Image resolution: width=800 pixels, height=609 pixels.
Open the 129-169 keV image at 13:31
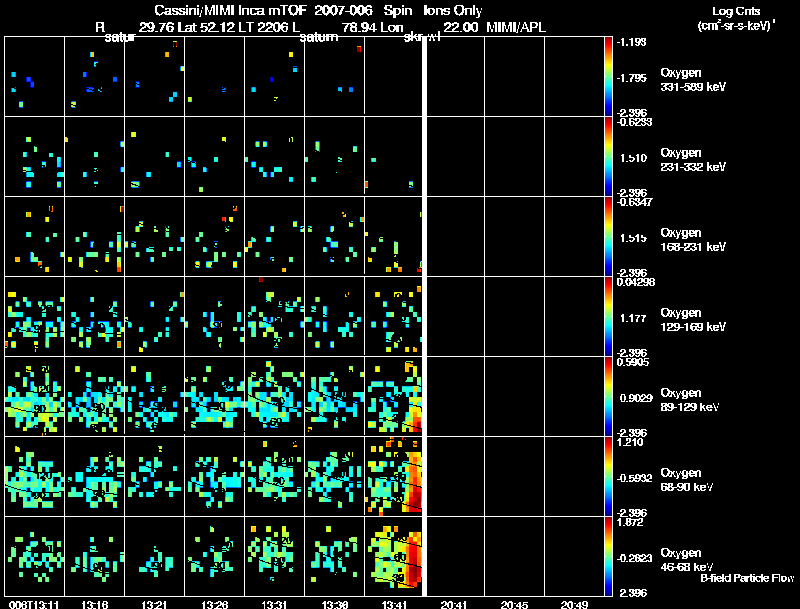click(x=274, y=316)
